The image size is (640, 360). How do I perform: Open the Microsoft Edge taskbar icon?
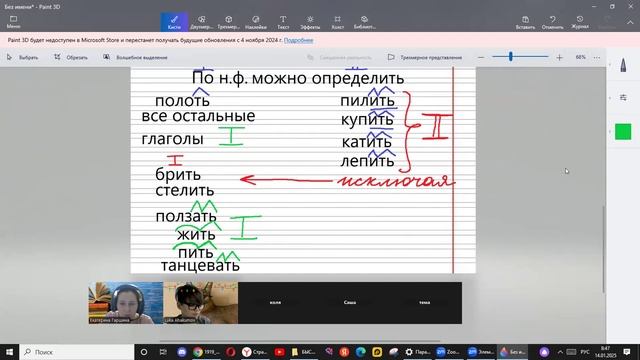[360, 352]
